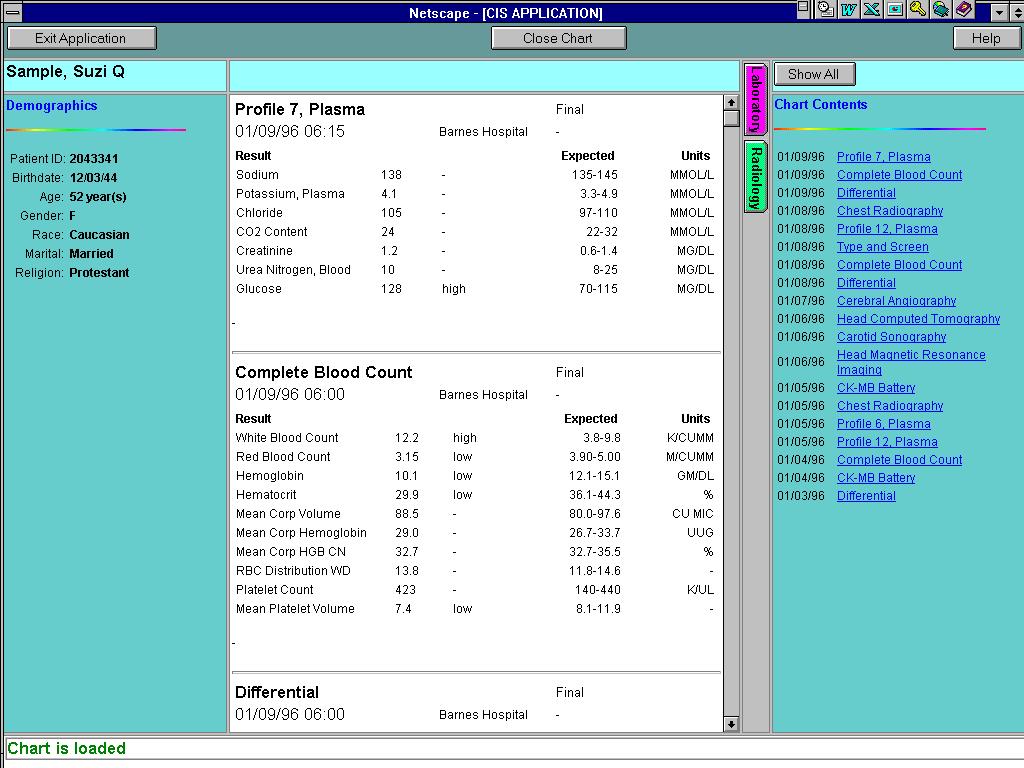This screenshot has width=1024, height=768.
Task: Launch PowerPoint from the Office shortcut bar
Action: (895, 9)
